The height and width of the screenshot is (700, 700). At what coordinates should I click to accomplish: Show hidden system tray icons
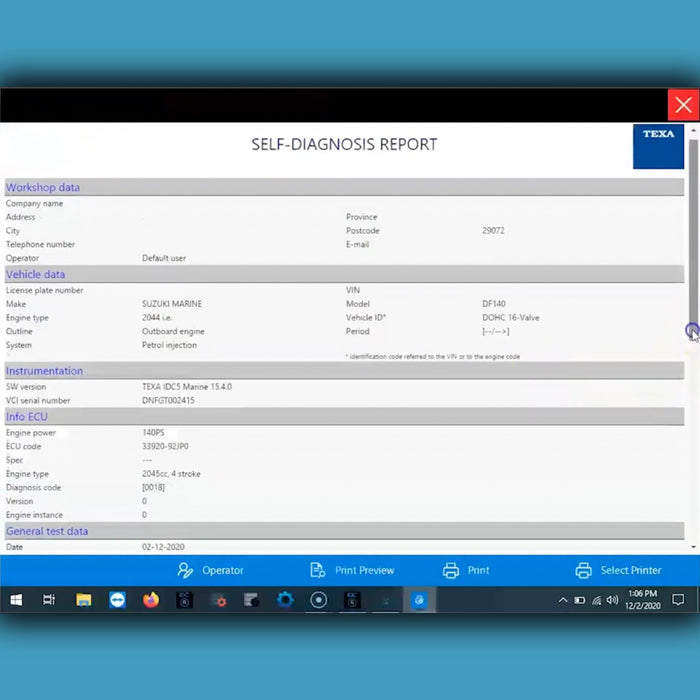563,600
